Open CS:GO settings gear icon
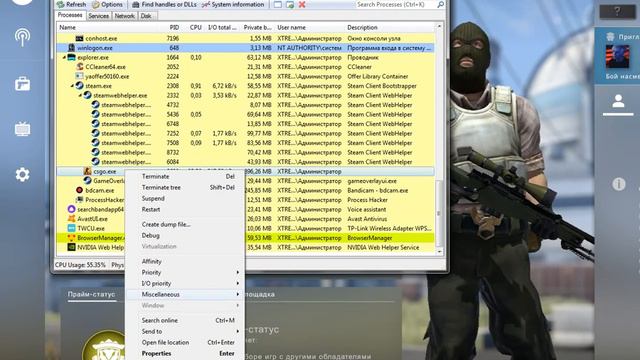This screenshot has width=640, height=360. (x=22, y=175)
